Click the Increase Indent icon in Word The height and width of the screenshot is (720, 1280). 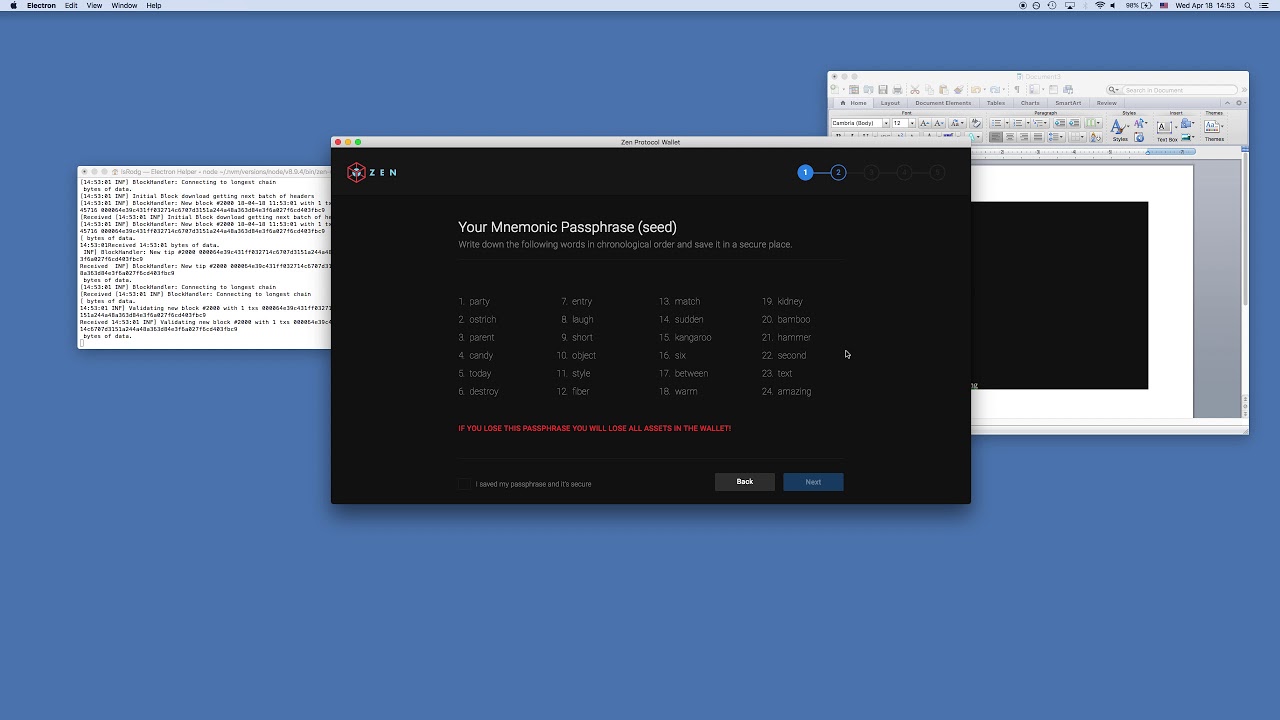pyautogui.click(x=1074, y=123)
